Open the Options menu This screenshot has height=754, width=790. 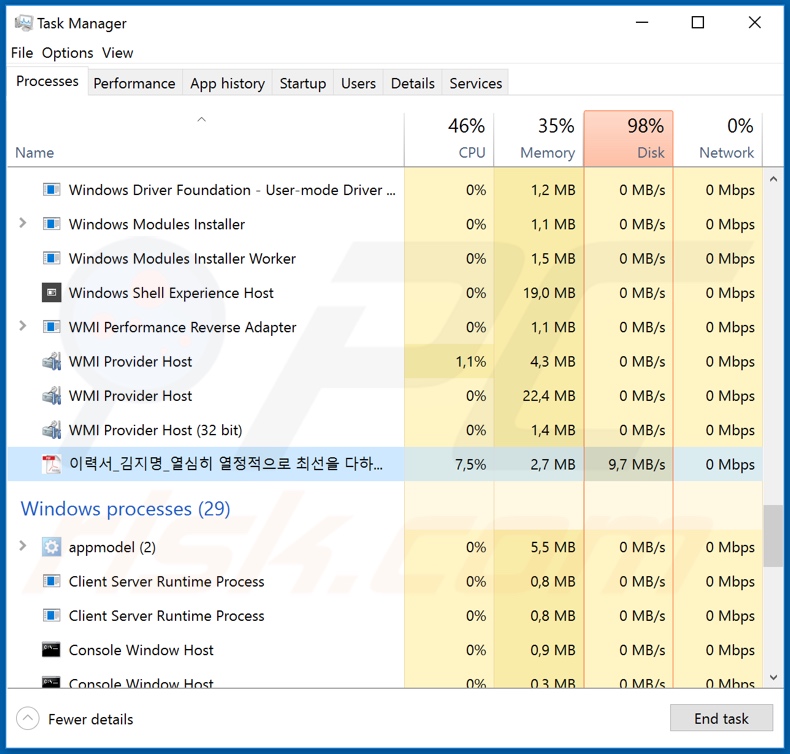68,53
